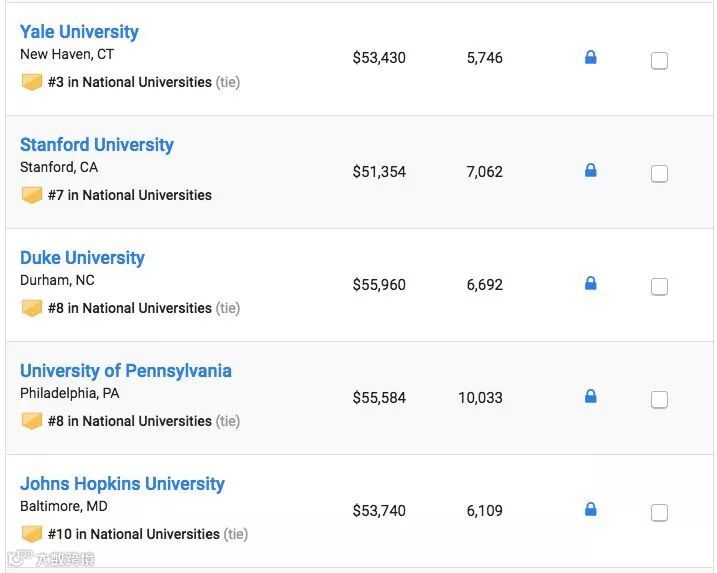Go to the Duke University page
The width and height of the screenshot is (717, 573).
(82, 258)
